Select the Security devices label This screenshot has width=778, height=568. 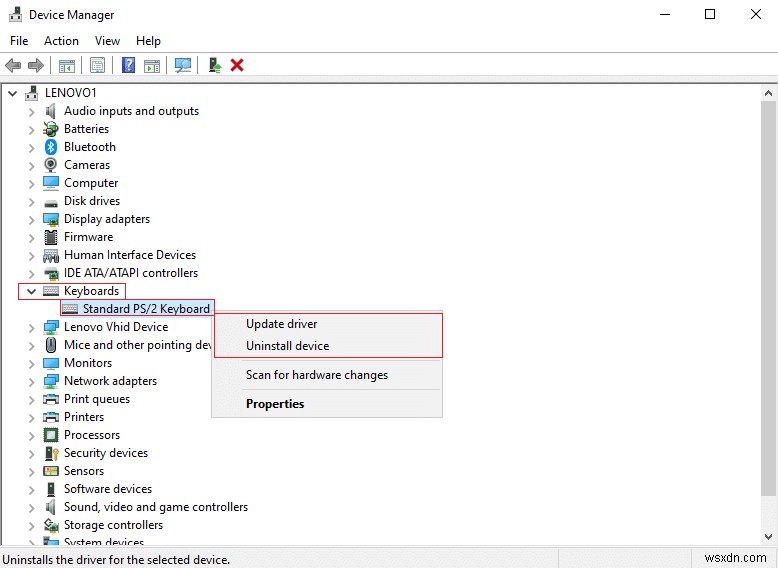(106, 453)
